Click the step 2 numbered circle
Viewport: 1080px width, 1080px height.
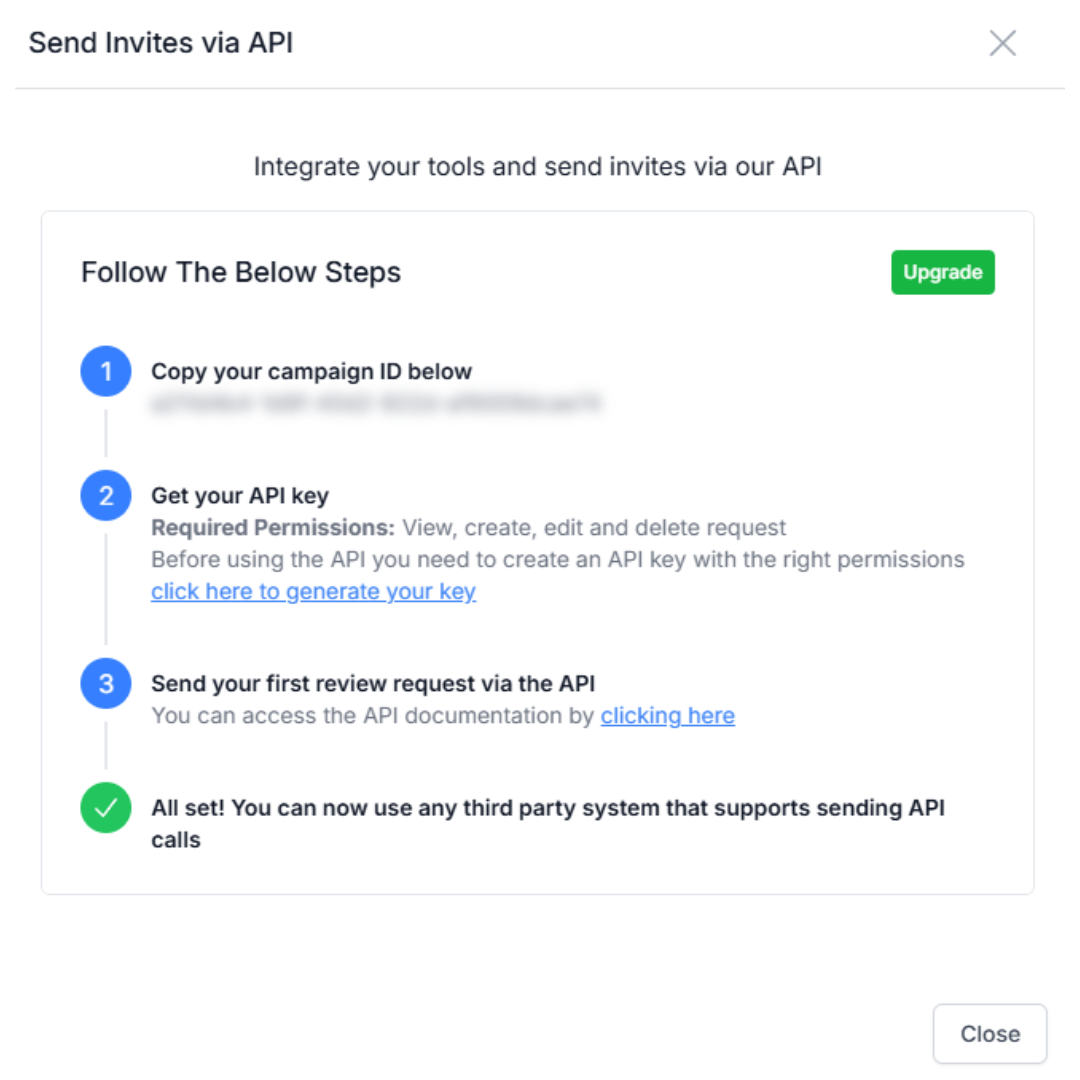[105, 495]
